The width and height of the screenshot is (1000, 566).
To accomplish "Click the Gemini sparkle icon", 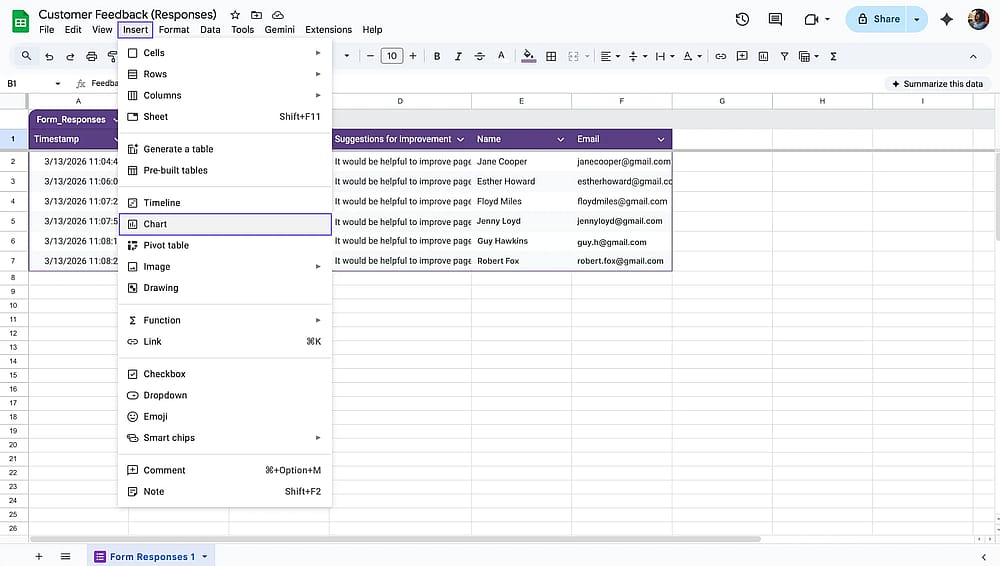I will (x=946, y=19).
